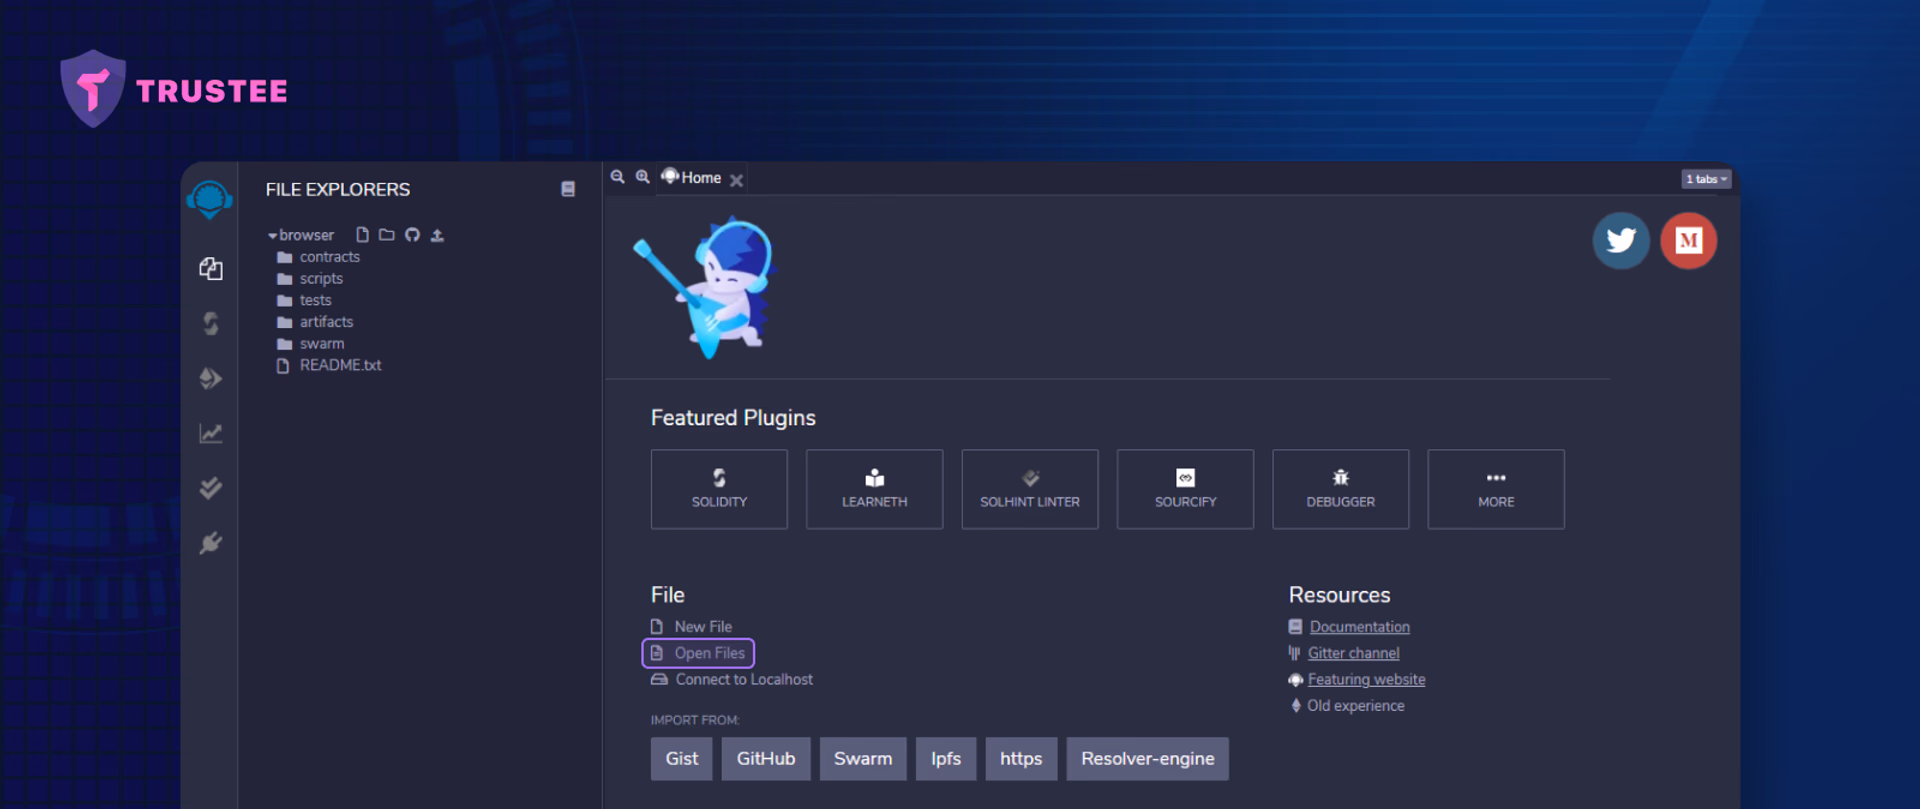Open the Solidity compiler sidebar icon
Image resolution: width=1920 pixels, height=809 pixels.
[x=210, y=324]
